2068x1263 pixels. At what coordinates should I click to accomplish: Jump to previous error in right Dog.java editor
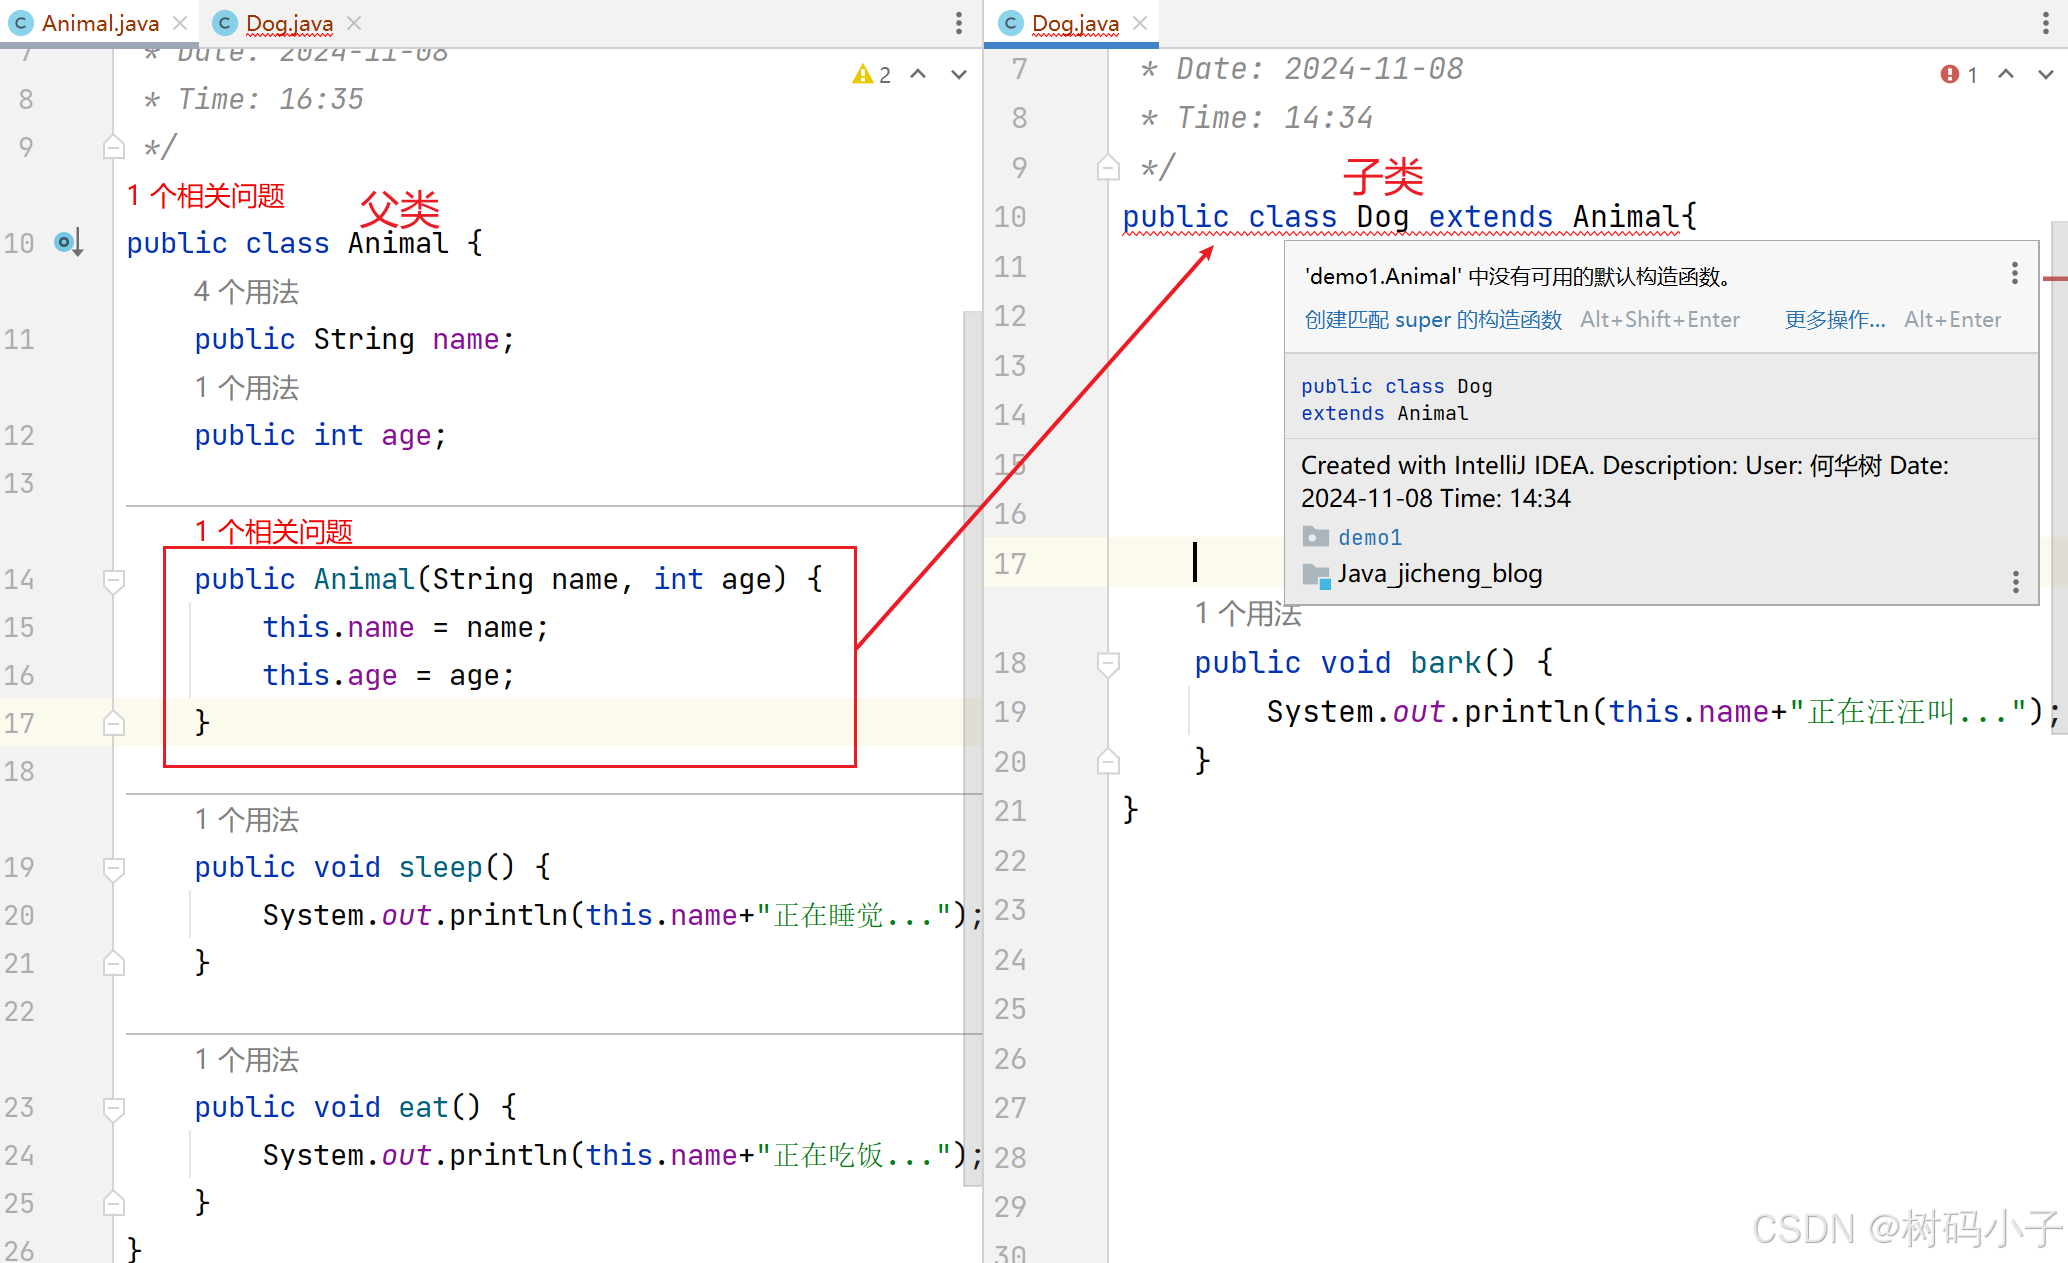pos(2006,75)
